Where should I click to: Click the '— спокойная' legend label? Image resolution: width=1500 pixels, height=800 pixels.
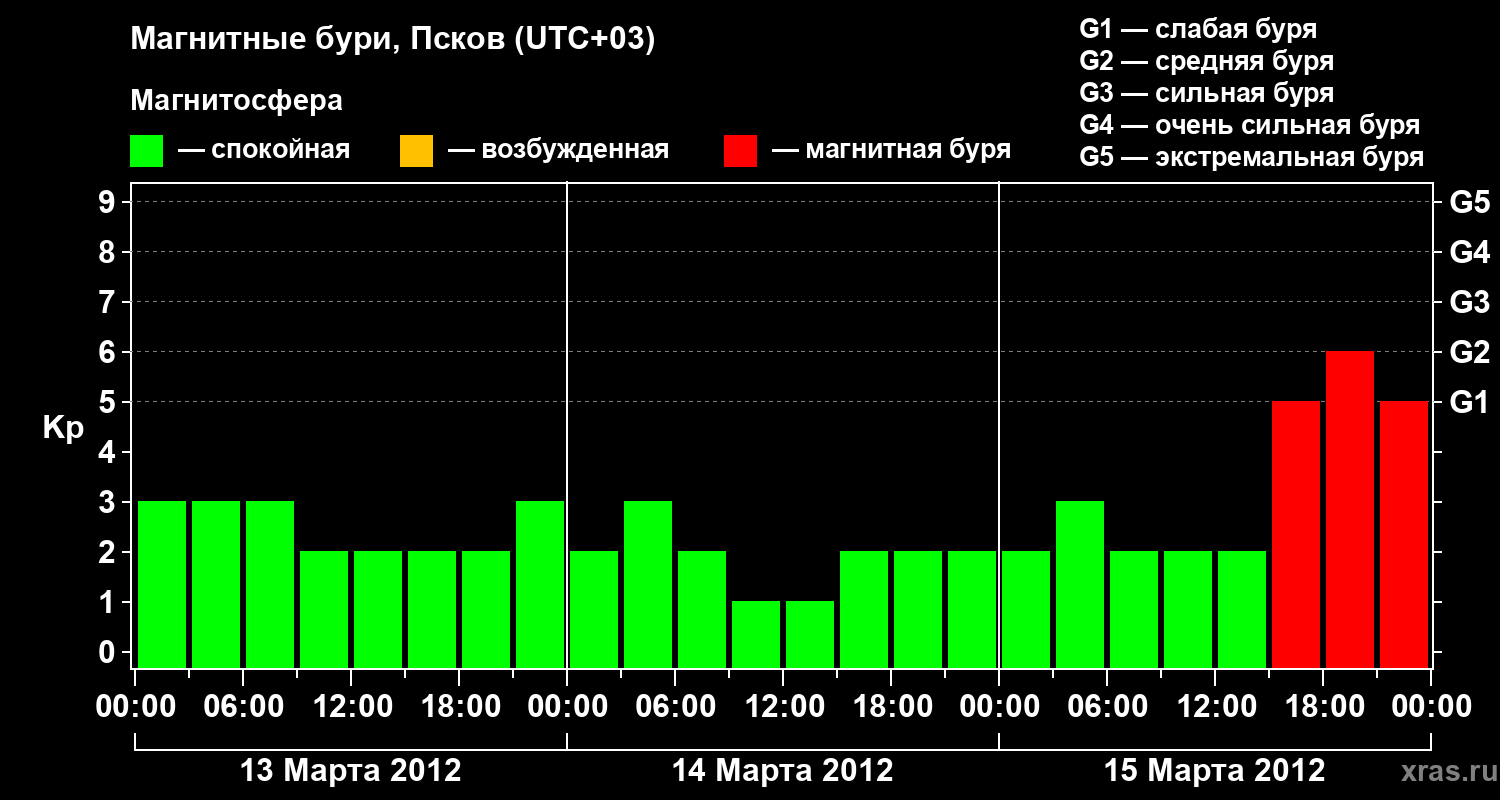(264, 150)
